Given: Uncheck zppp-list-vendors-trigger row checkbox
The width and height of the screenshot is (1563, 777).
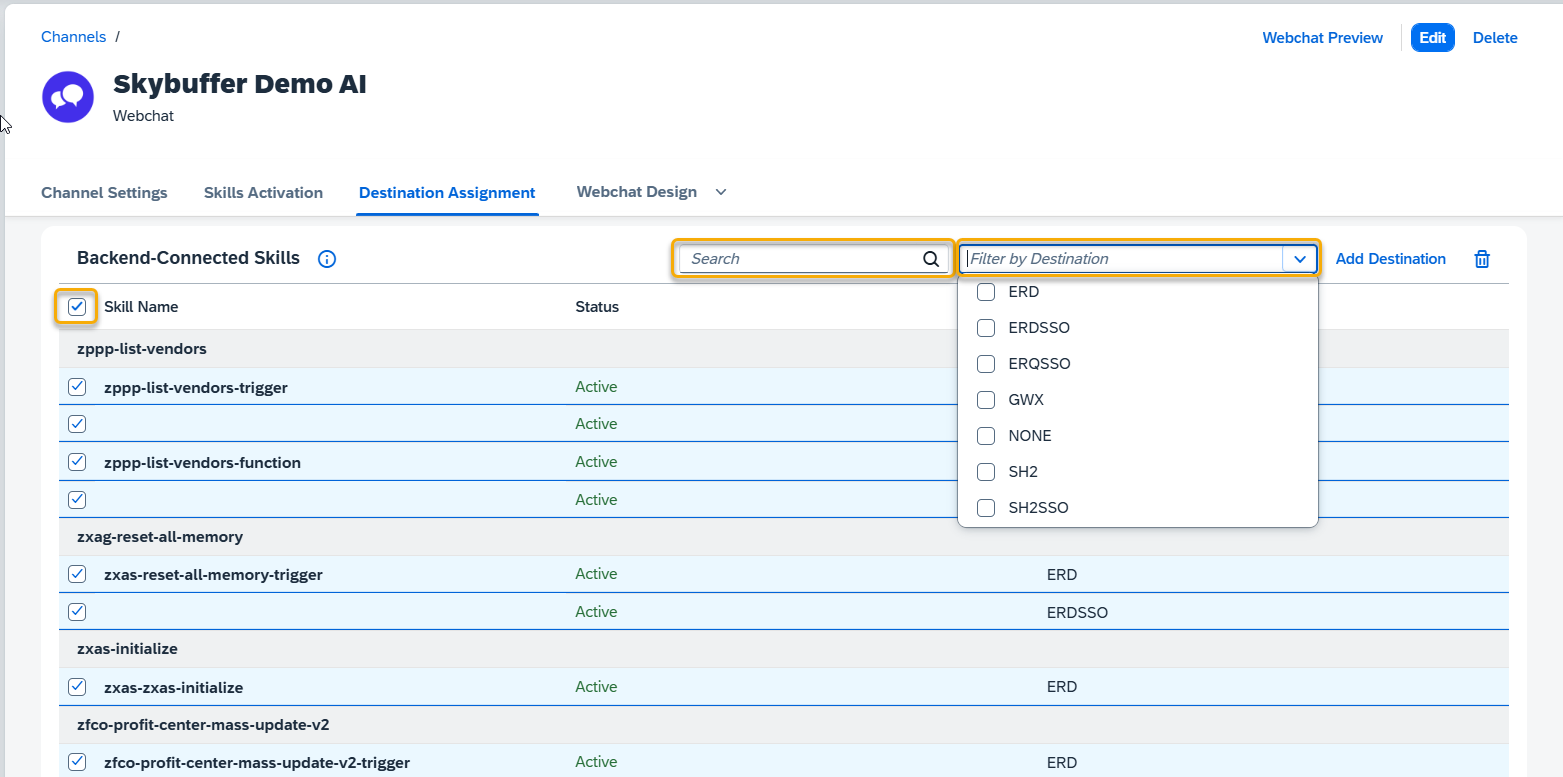Looking at the screenshot, I should click(x=77, y=387).
